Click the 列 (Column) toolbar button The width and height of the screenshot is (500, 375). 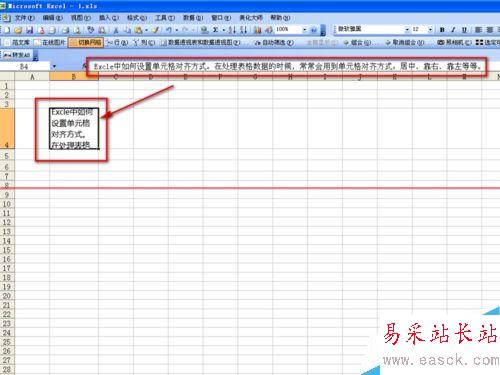(144, 43)
